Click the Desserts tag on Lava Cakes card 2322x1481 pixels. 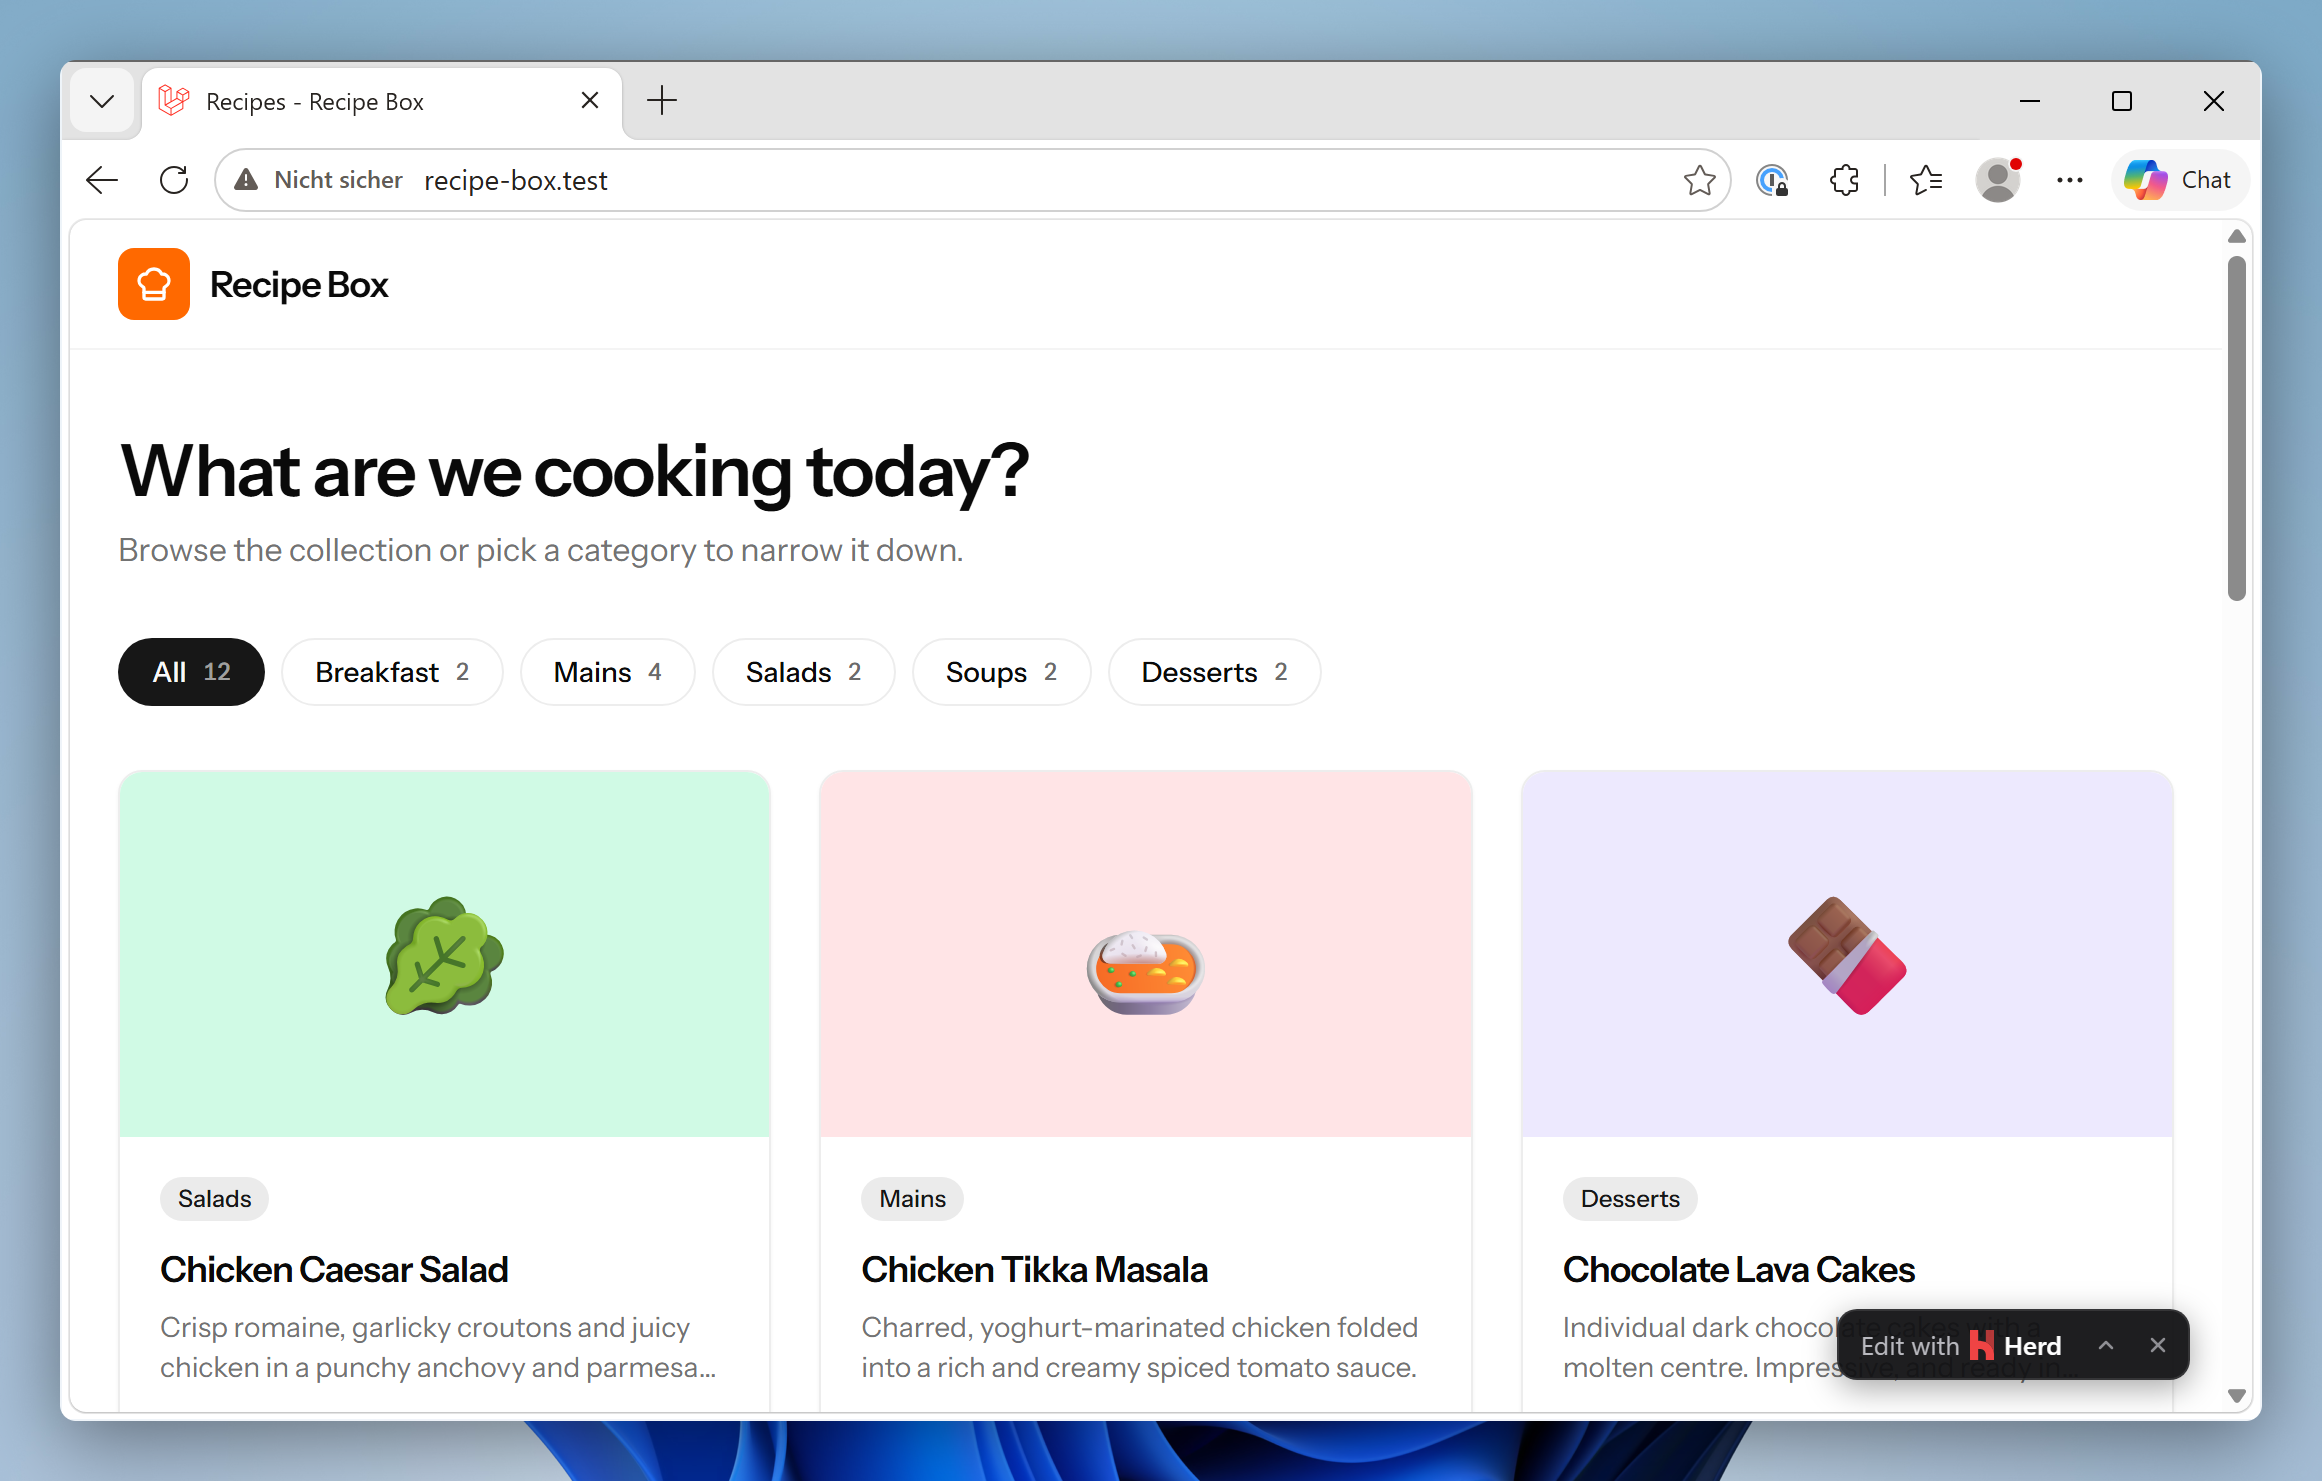1630,1198
